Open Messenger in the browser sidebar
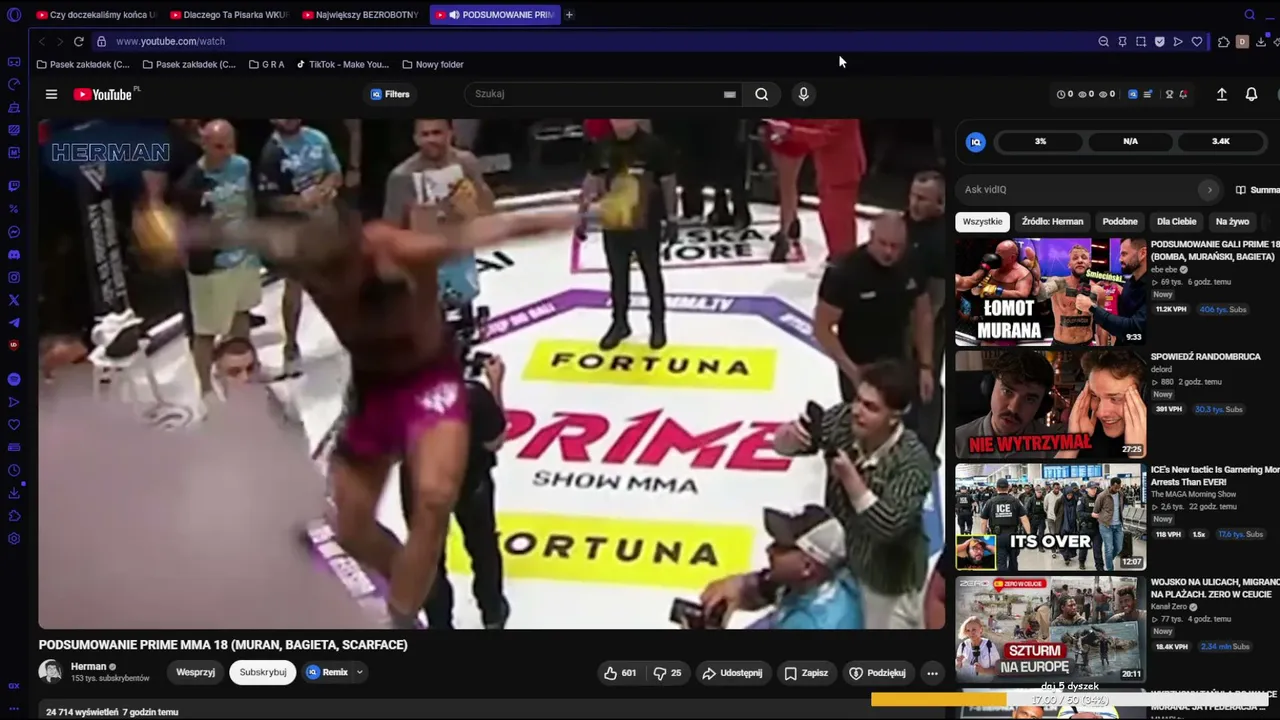This screenshot has width=1280, height=720. [14, 232]
